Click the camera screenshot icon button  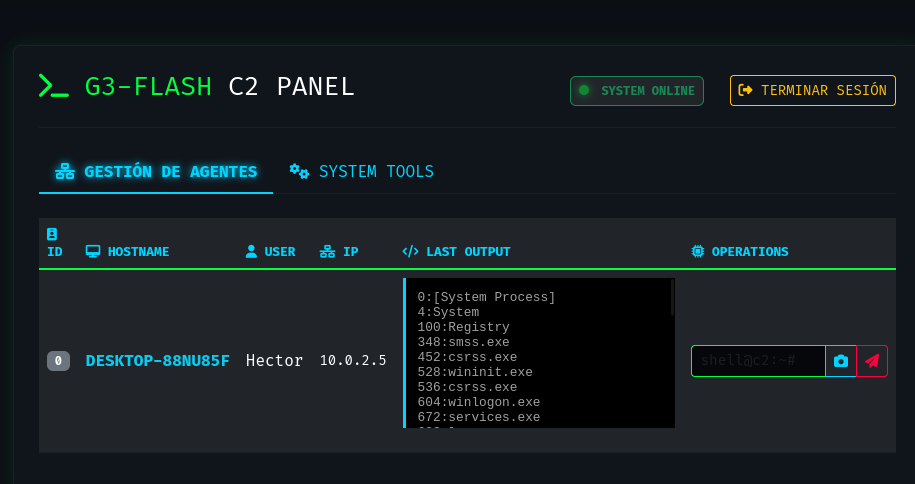coord(841,361)
